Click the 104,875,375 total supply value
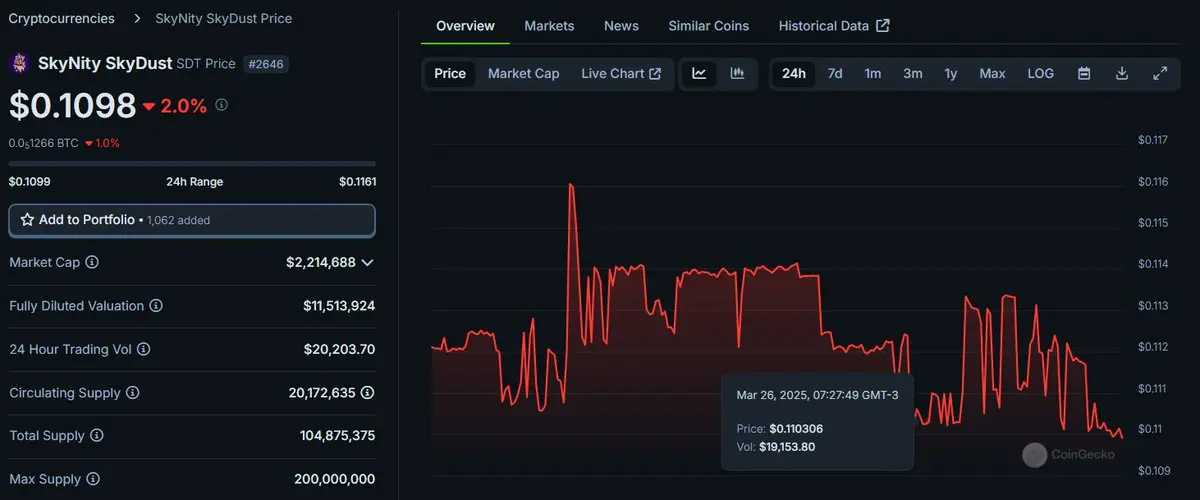The height and width of the screenshot is (500, 1200). 337,436
